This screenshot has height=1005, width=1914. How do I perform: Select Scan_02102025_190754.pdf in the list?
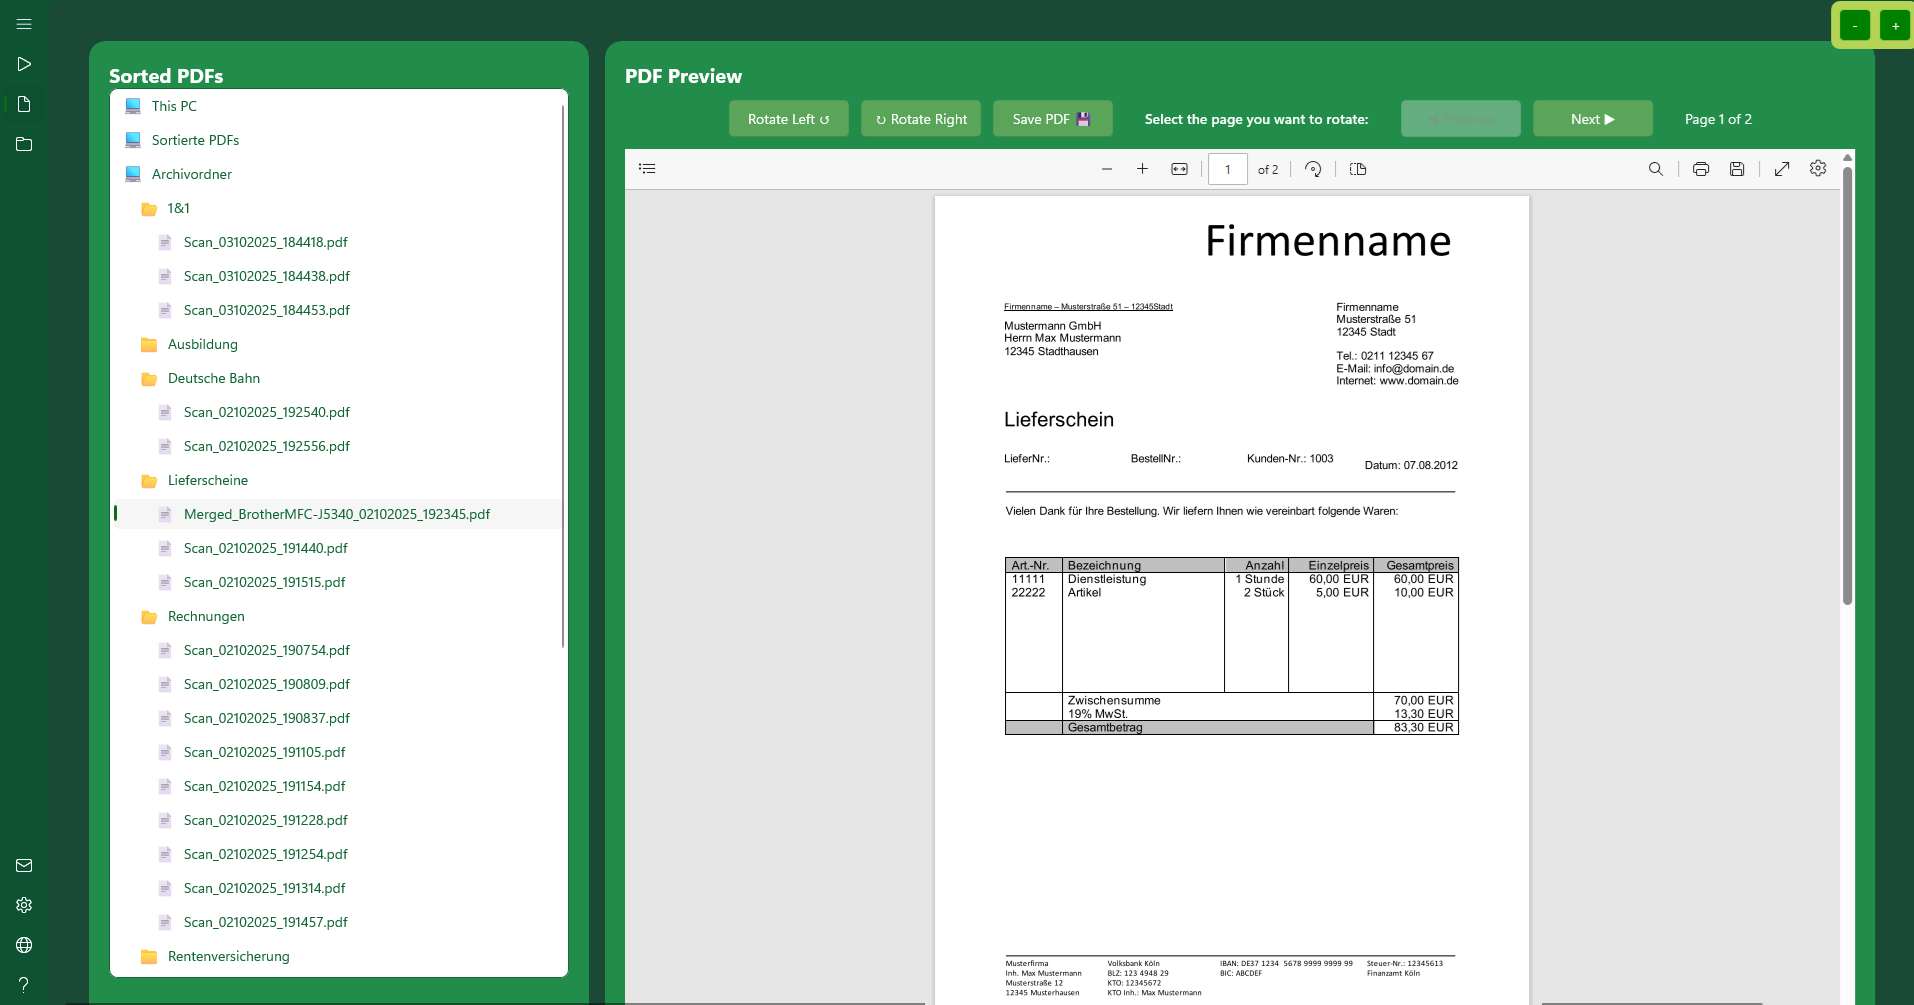coord(266,650)
